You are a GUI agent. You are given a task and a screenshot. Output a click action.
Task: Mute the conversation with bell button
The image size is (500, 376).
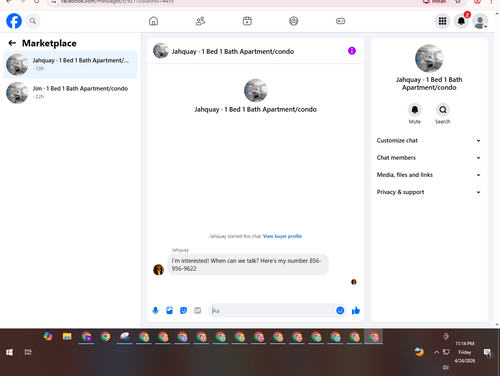coord(414,110)
